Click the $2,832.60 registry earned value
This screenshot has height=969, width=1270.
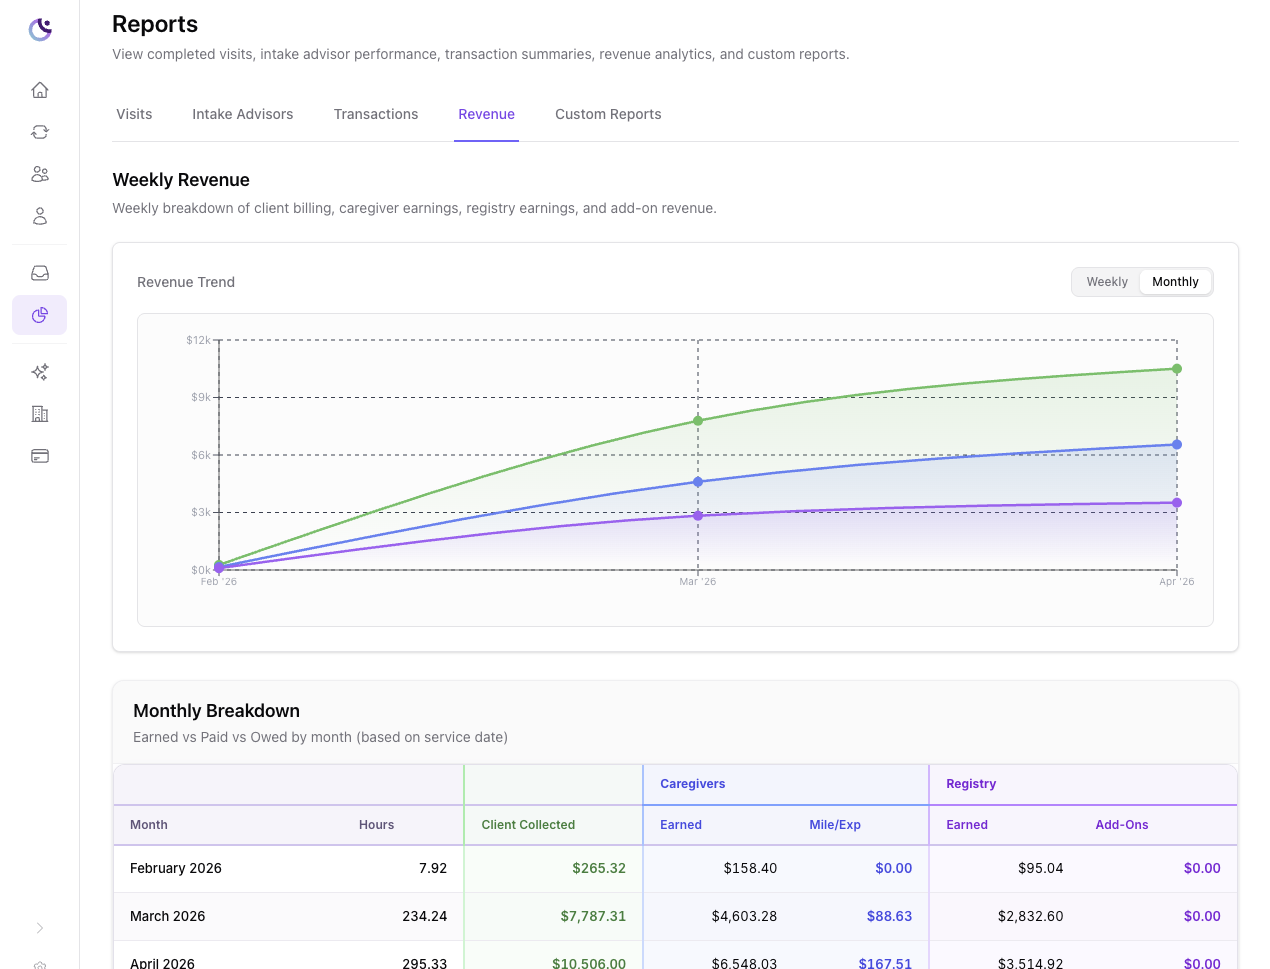(x=1030, y=916)
